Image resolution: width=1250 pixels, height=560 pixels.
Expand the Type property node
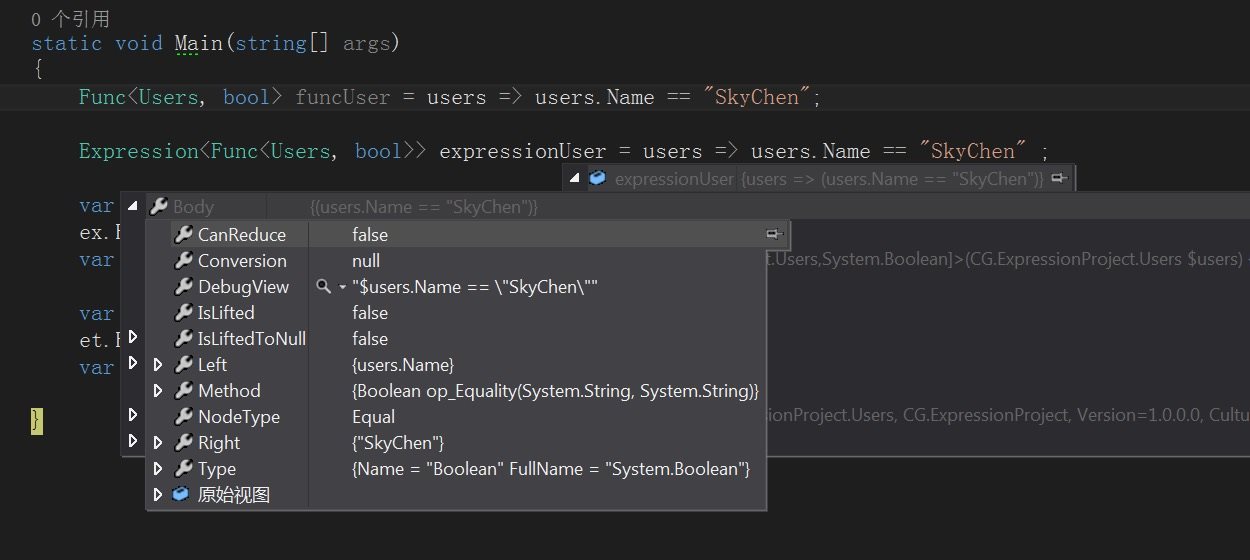(x=157, y=469)
